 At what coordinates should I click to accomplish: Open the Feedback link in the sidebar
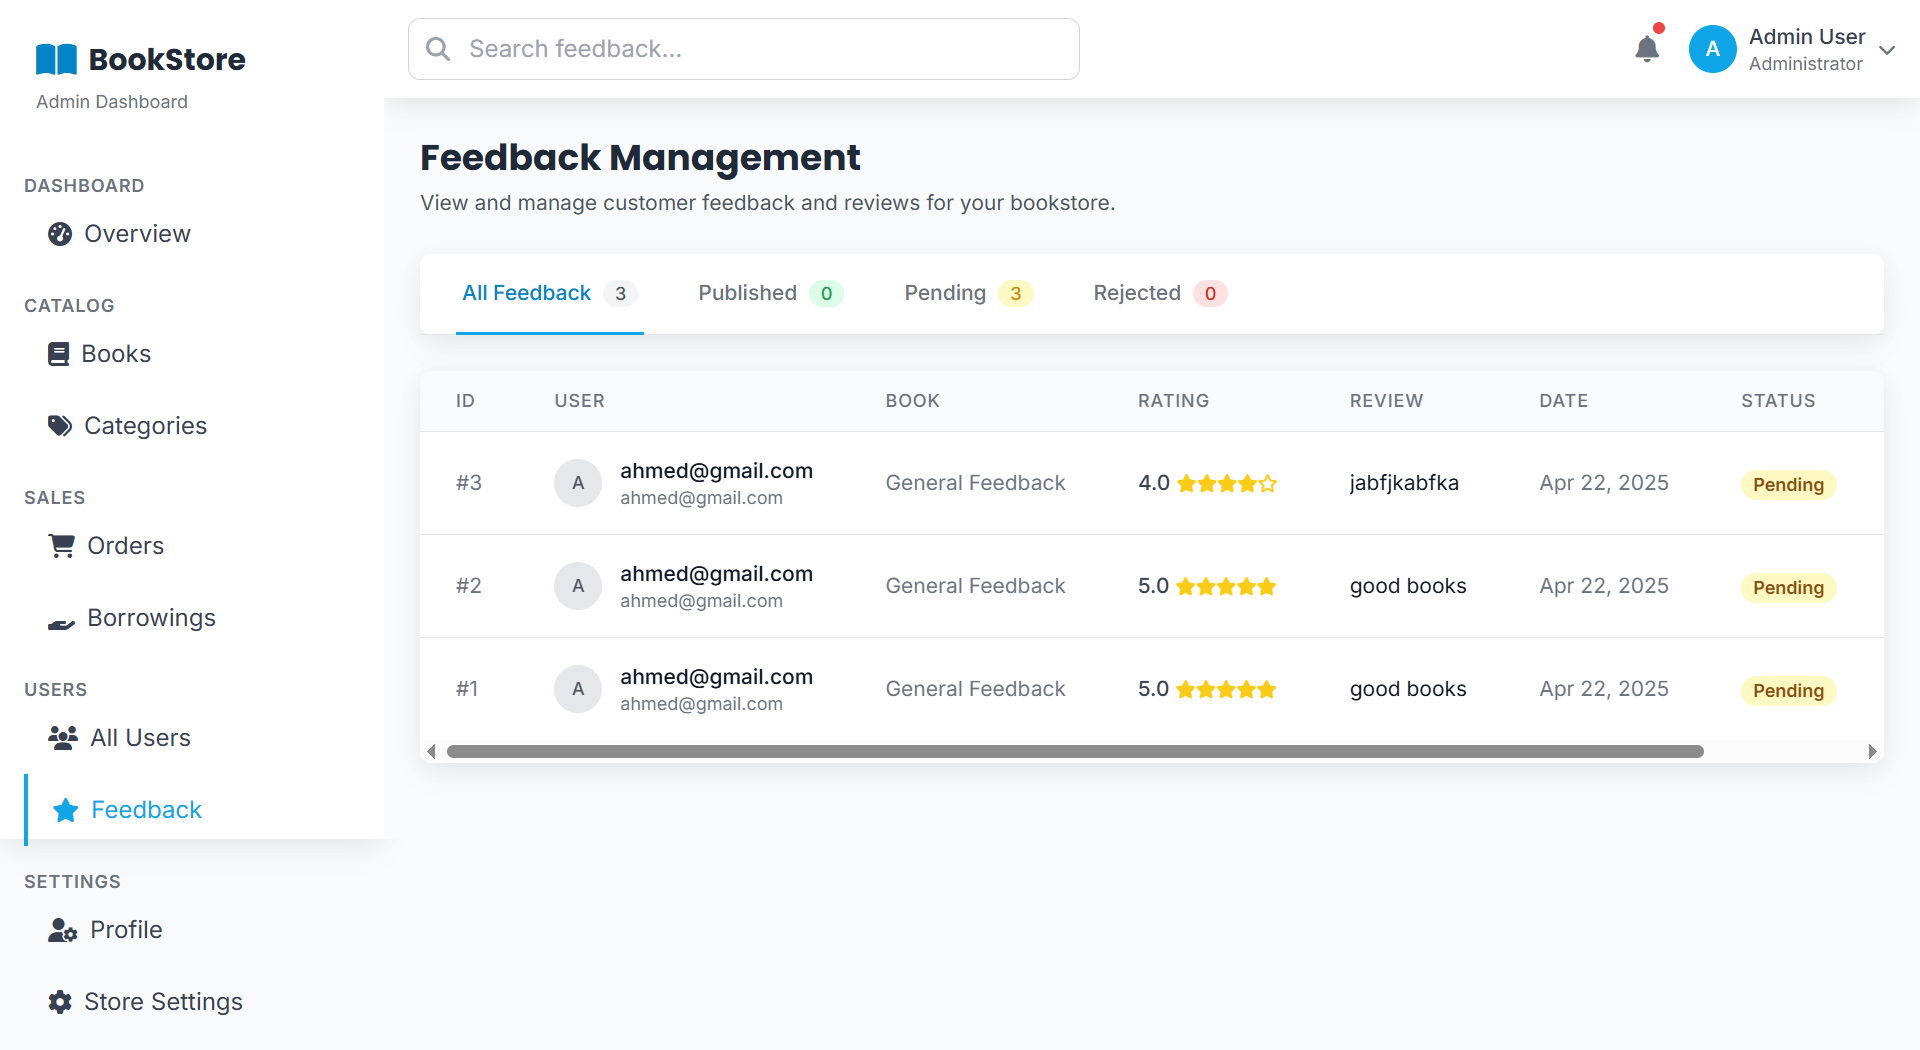146,810
